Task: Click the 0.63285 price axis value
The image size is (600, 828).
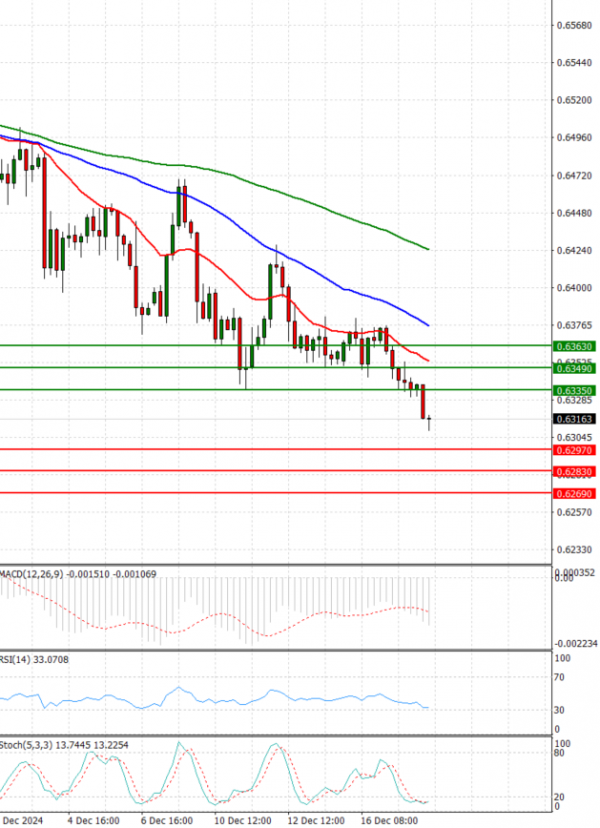Action: point(575,401)
